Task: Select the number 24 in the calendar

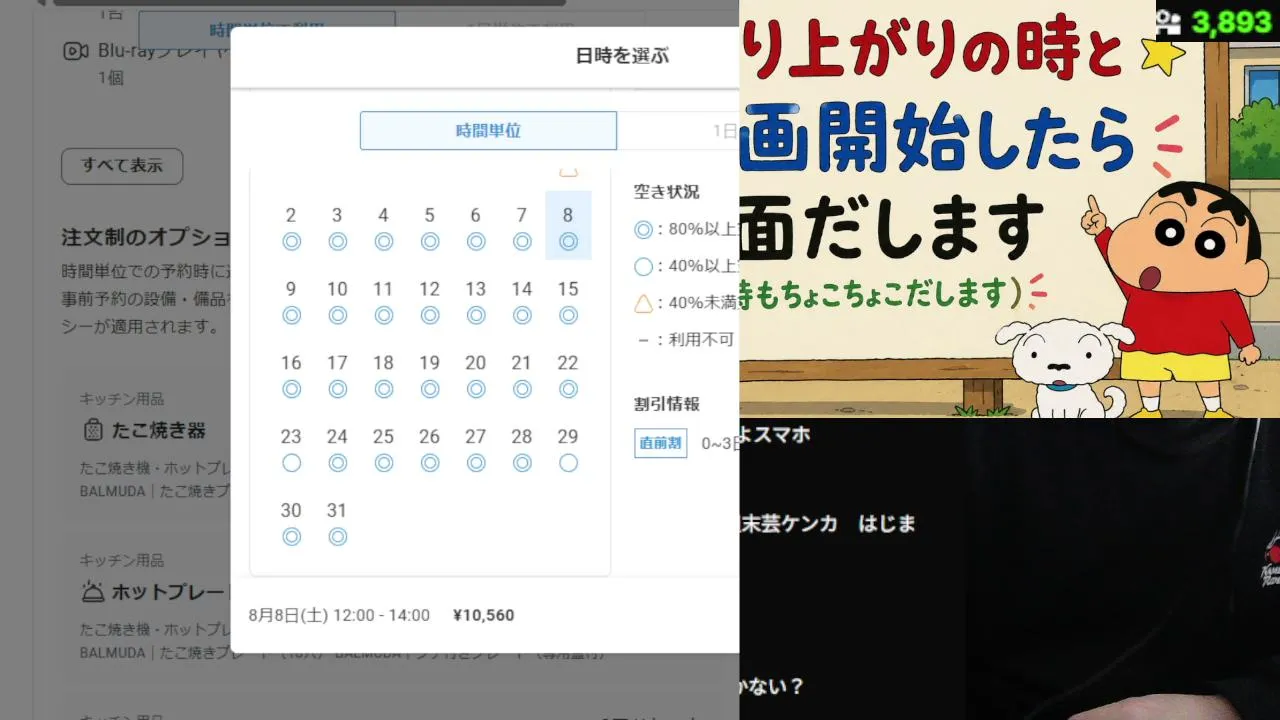Action: [337, 437]
